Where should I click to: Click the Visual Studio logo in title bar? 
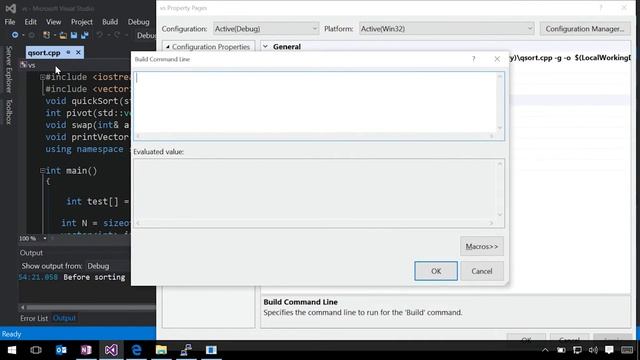tap(11, 8)
